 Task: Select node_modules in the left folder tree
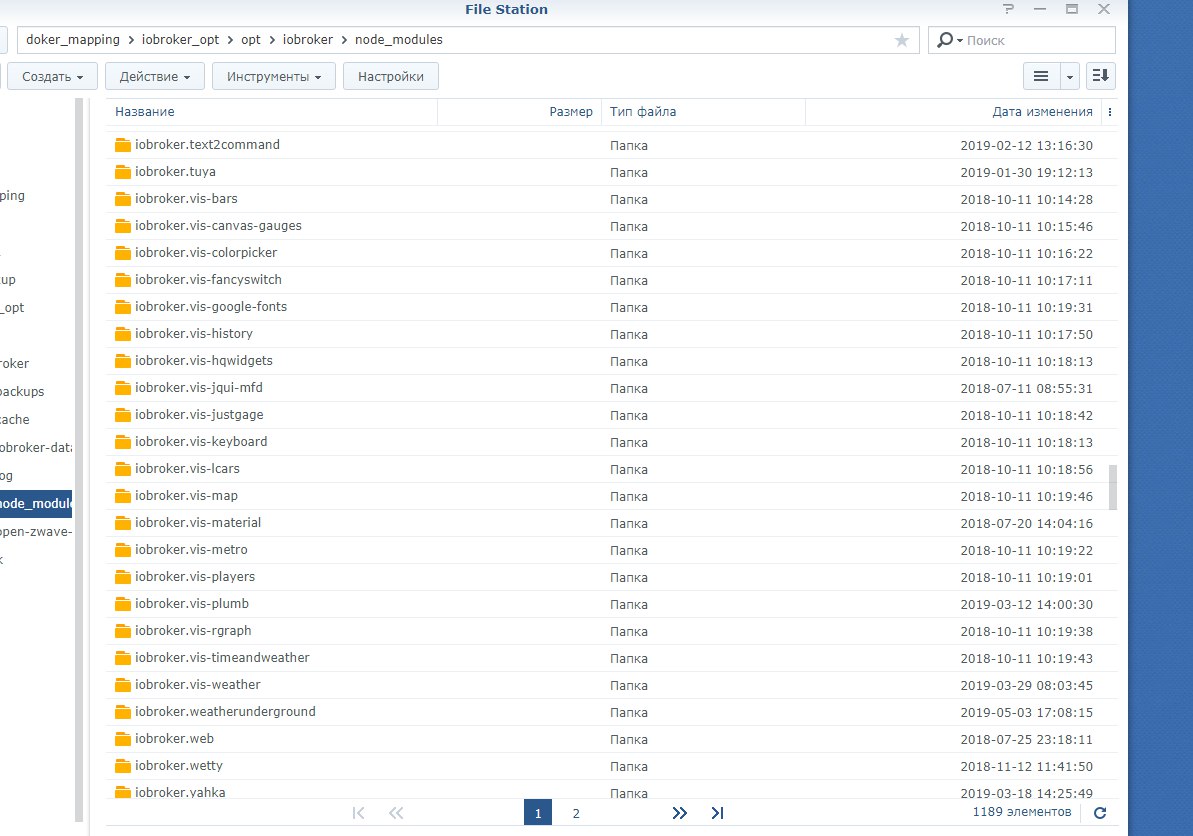click(x=36, y=504)
